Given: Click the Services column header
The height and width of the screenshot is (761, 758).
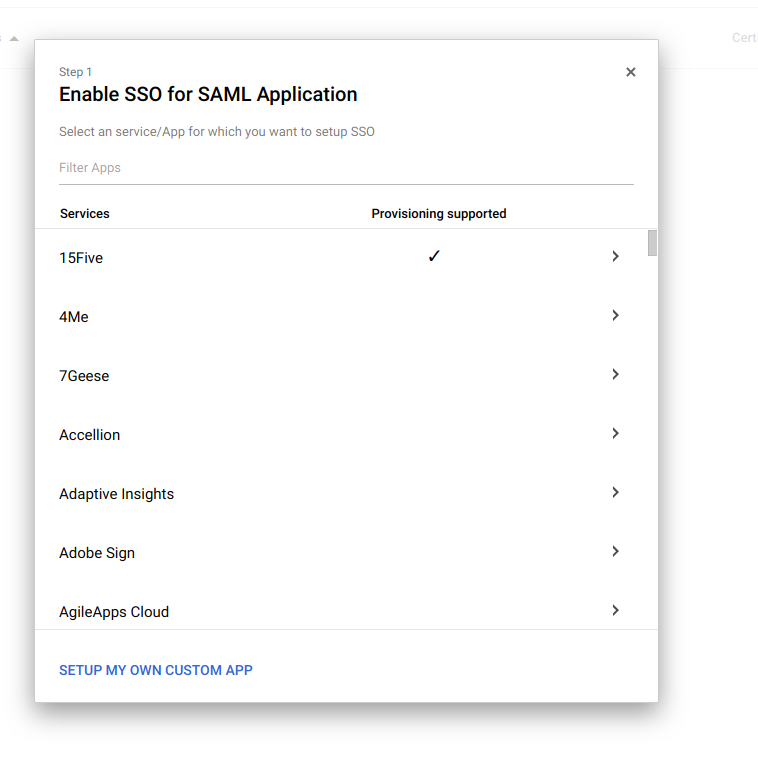Looking at the screenshot, I should [x=85, y=214].
